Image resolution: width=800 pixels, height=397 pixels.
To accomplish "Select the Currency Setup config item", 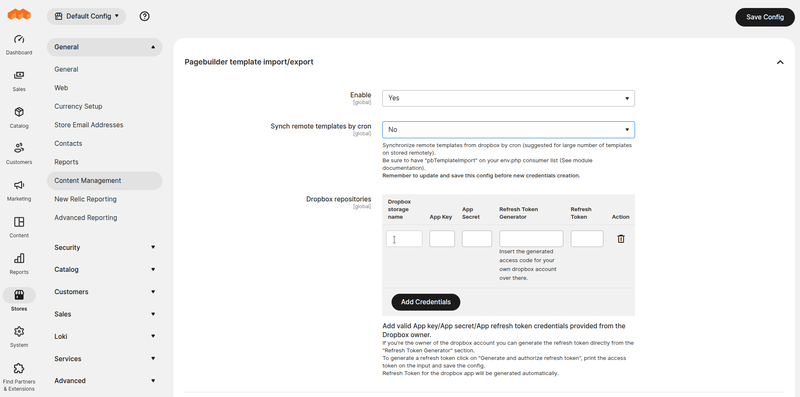I will point(78,106).
